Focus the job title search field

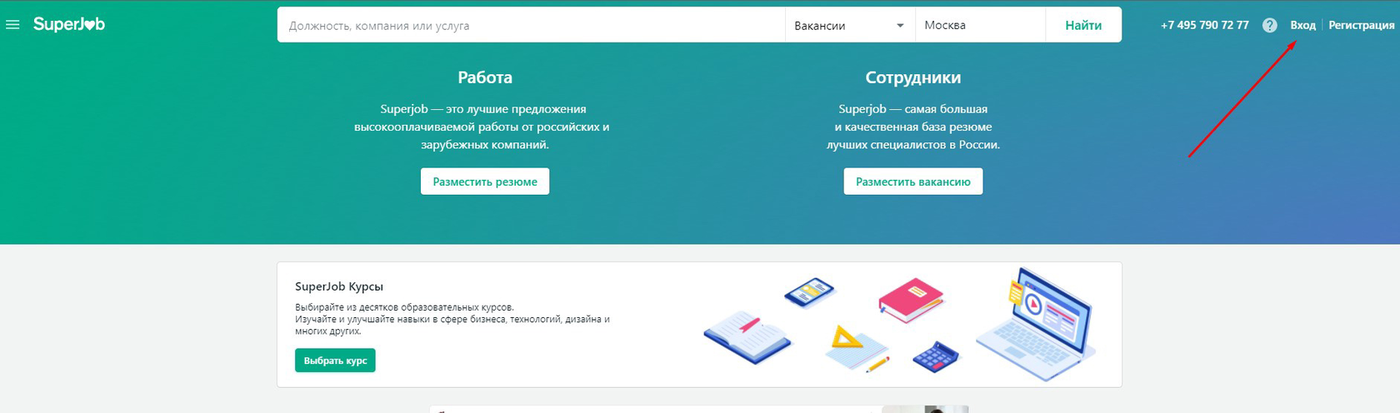point(531,25)
